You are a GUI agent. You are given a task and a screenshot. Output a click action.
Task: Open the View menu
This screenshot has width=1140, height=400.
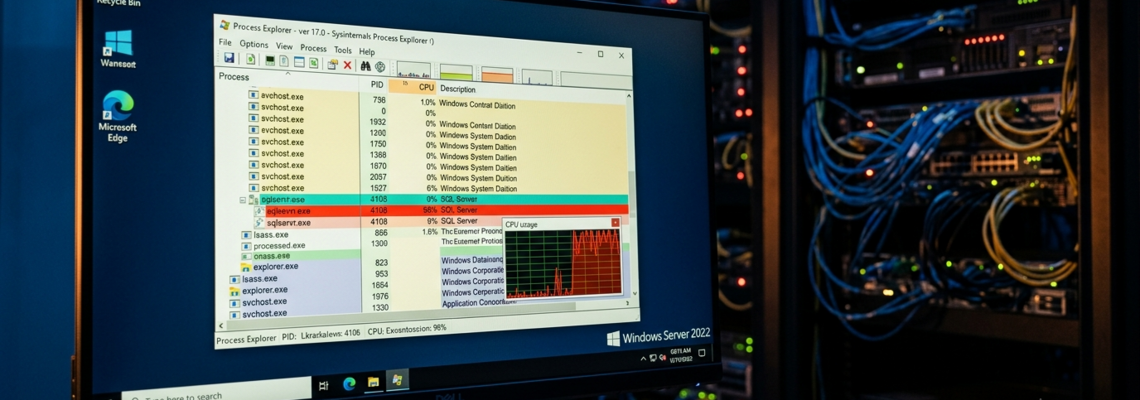(x=284, y=46)
